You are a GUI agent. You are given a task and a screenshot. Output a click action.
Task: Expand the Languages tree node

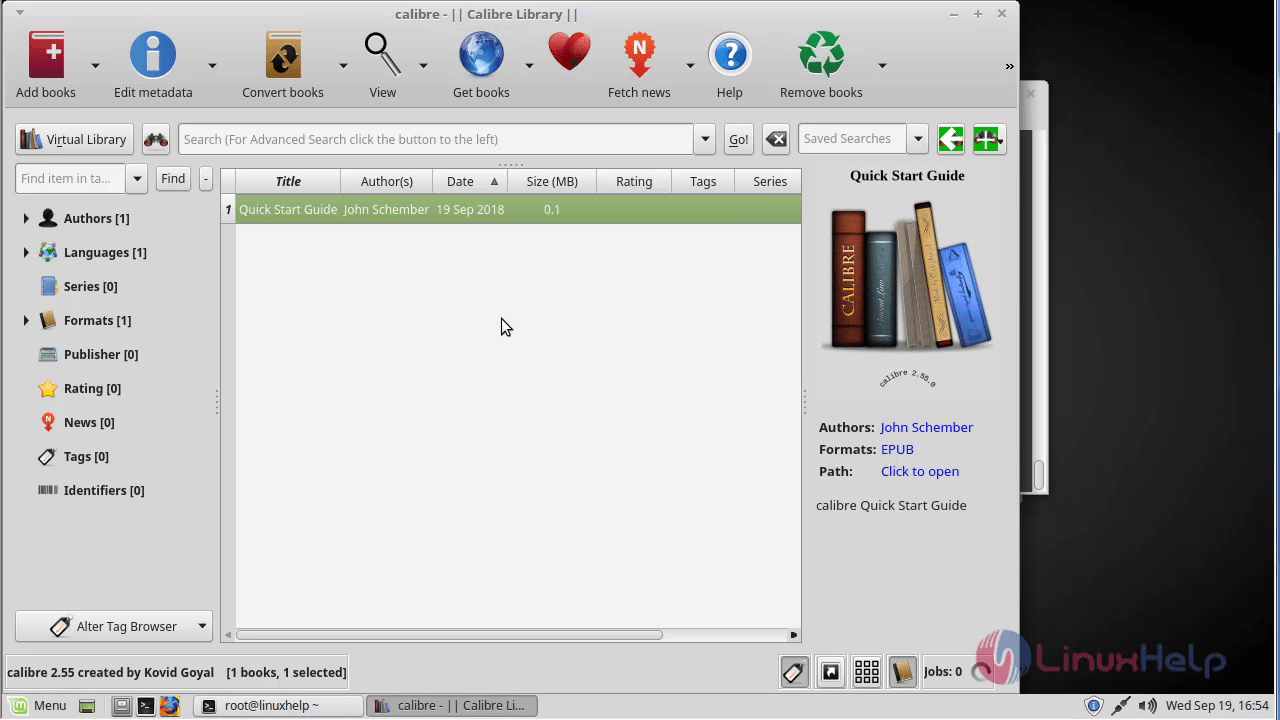tap(26, 252)
